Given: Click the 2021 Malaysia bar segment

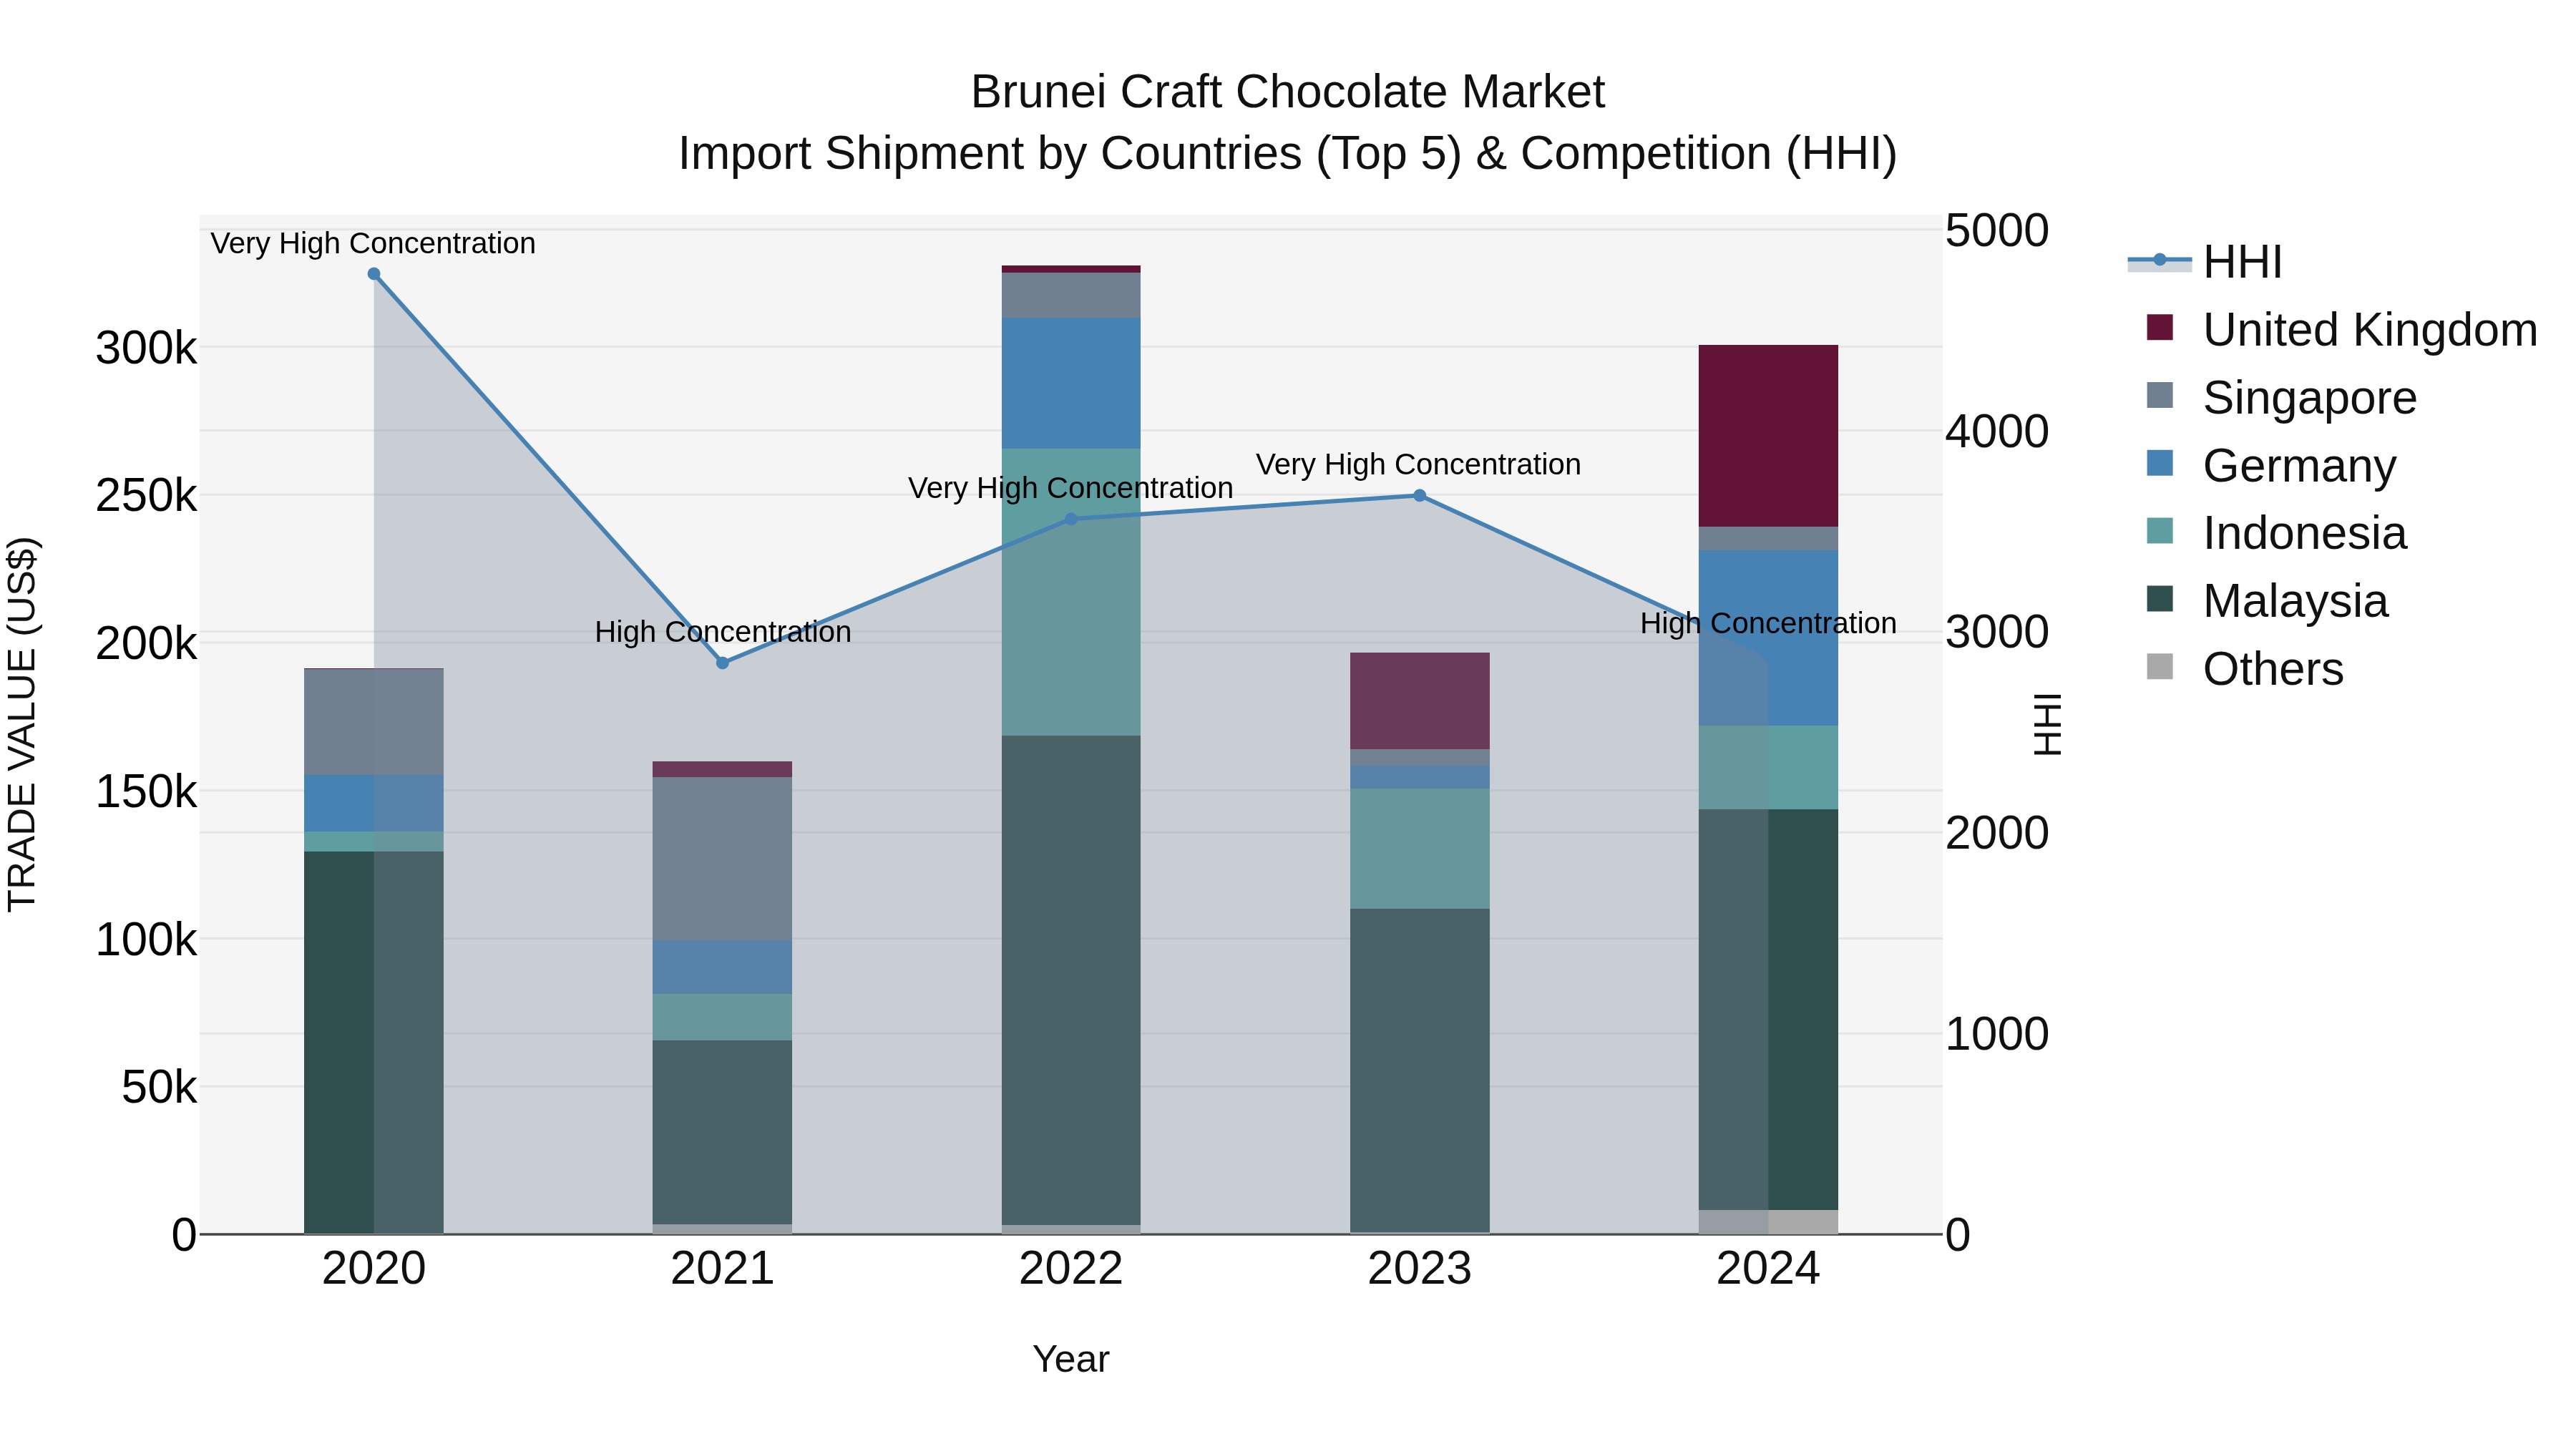Looking at the screenshot, I should point(723,1132).
